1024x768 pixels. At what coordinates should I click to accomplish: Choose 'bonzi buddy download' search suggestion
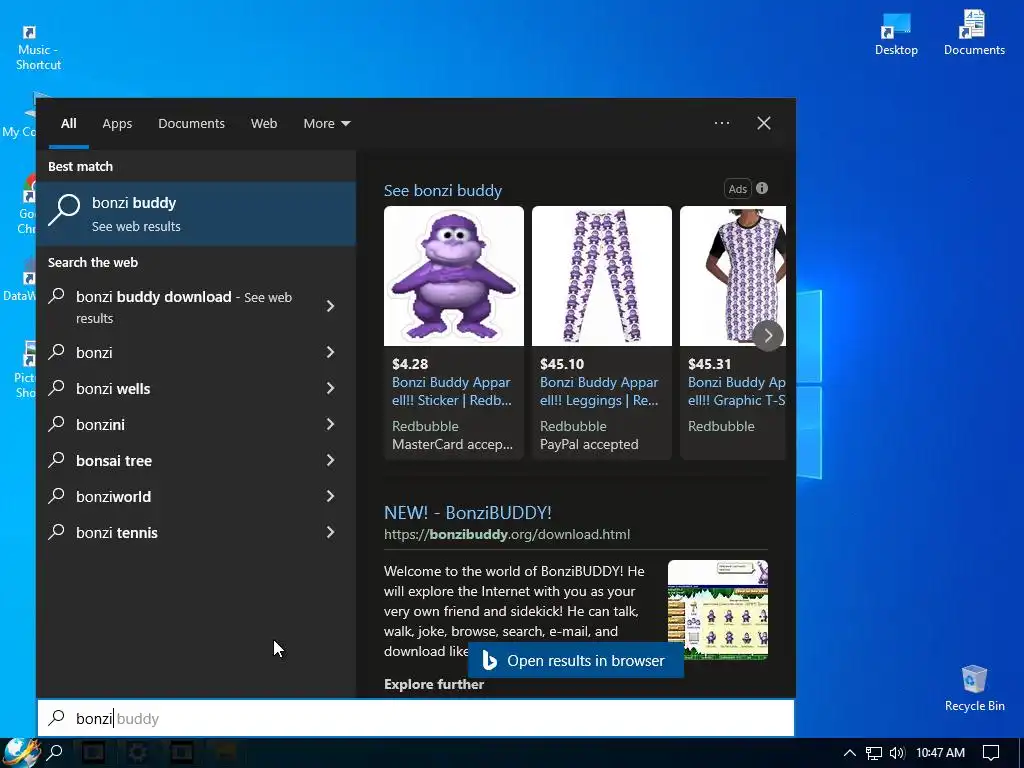coord(184,307)
